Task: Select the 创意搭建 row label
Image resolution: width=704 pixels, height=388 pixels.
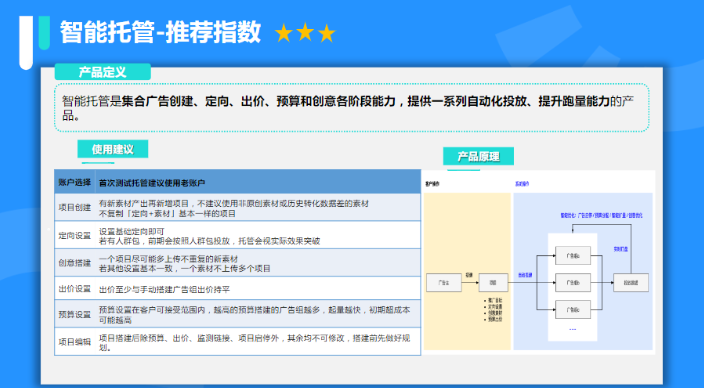Action: 75,263
